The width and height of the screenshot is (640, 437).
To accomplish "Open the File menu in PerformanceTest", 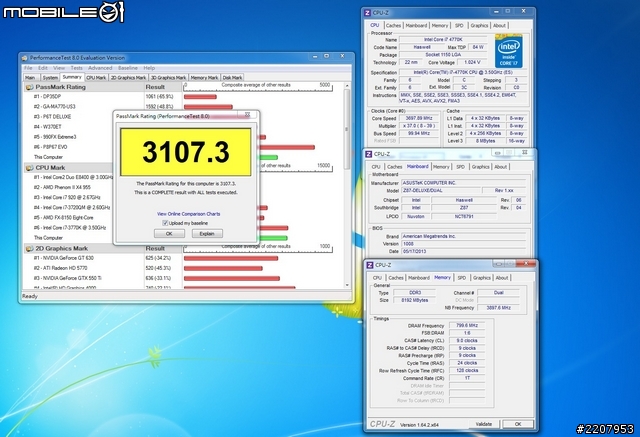I will [x=28, y=68].
